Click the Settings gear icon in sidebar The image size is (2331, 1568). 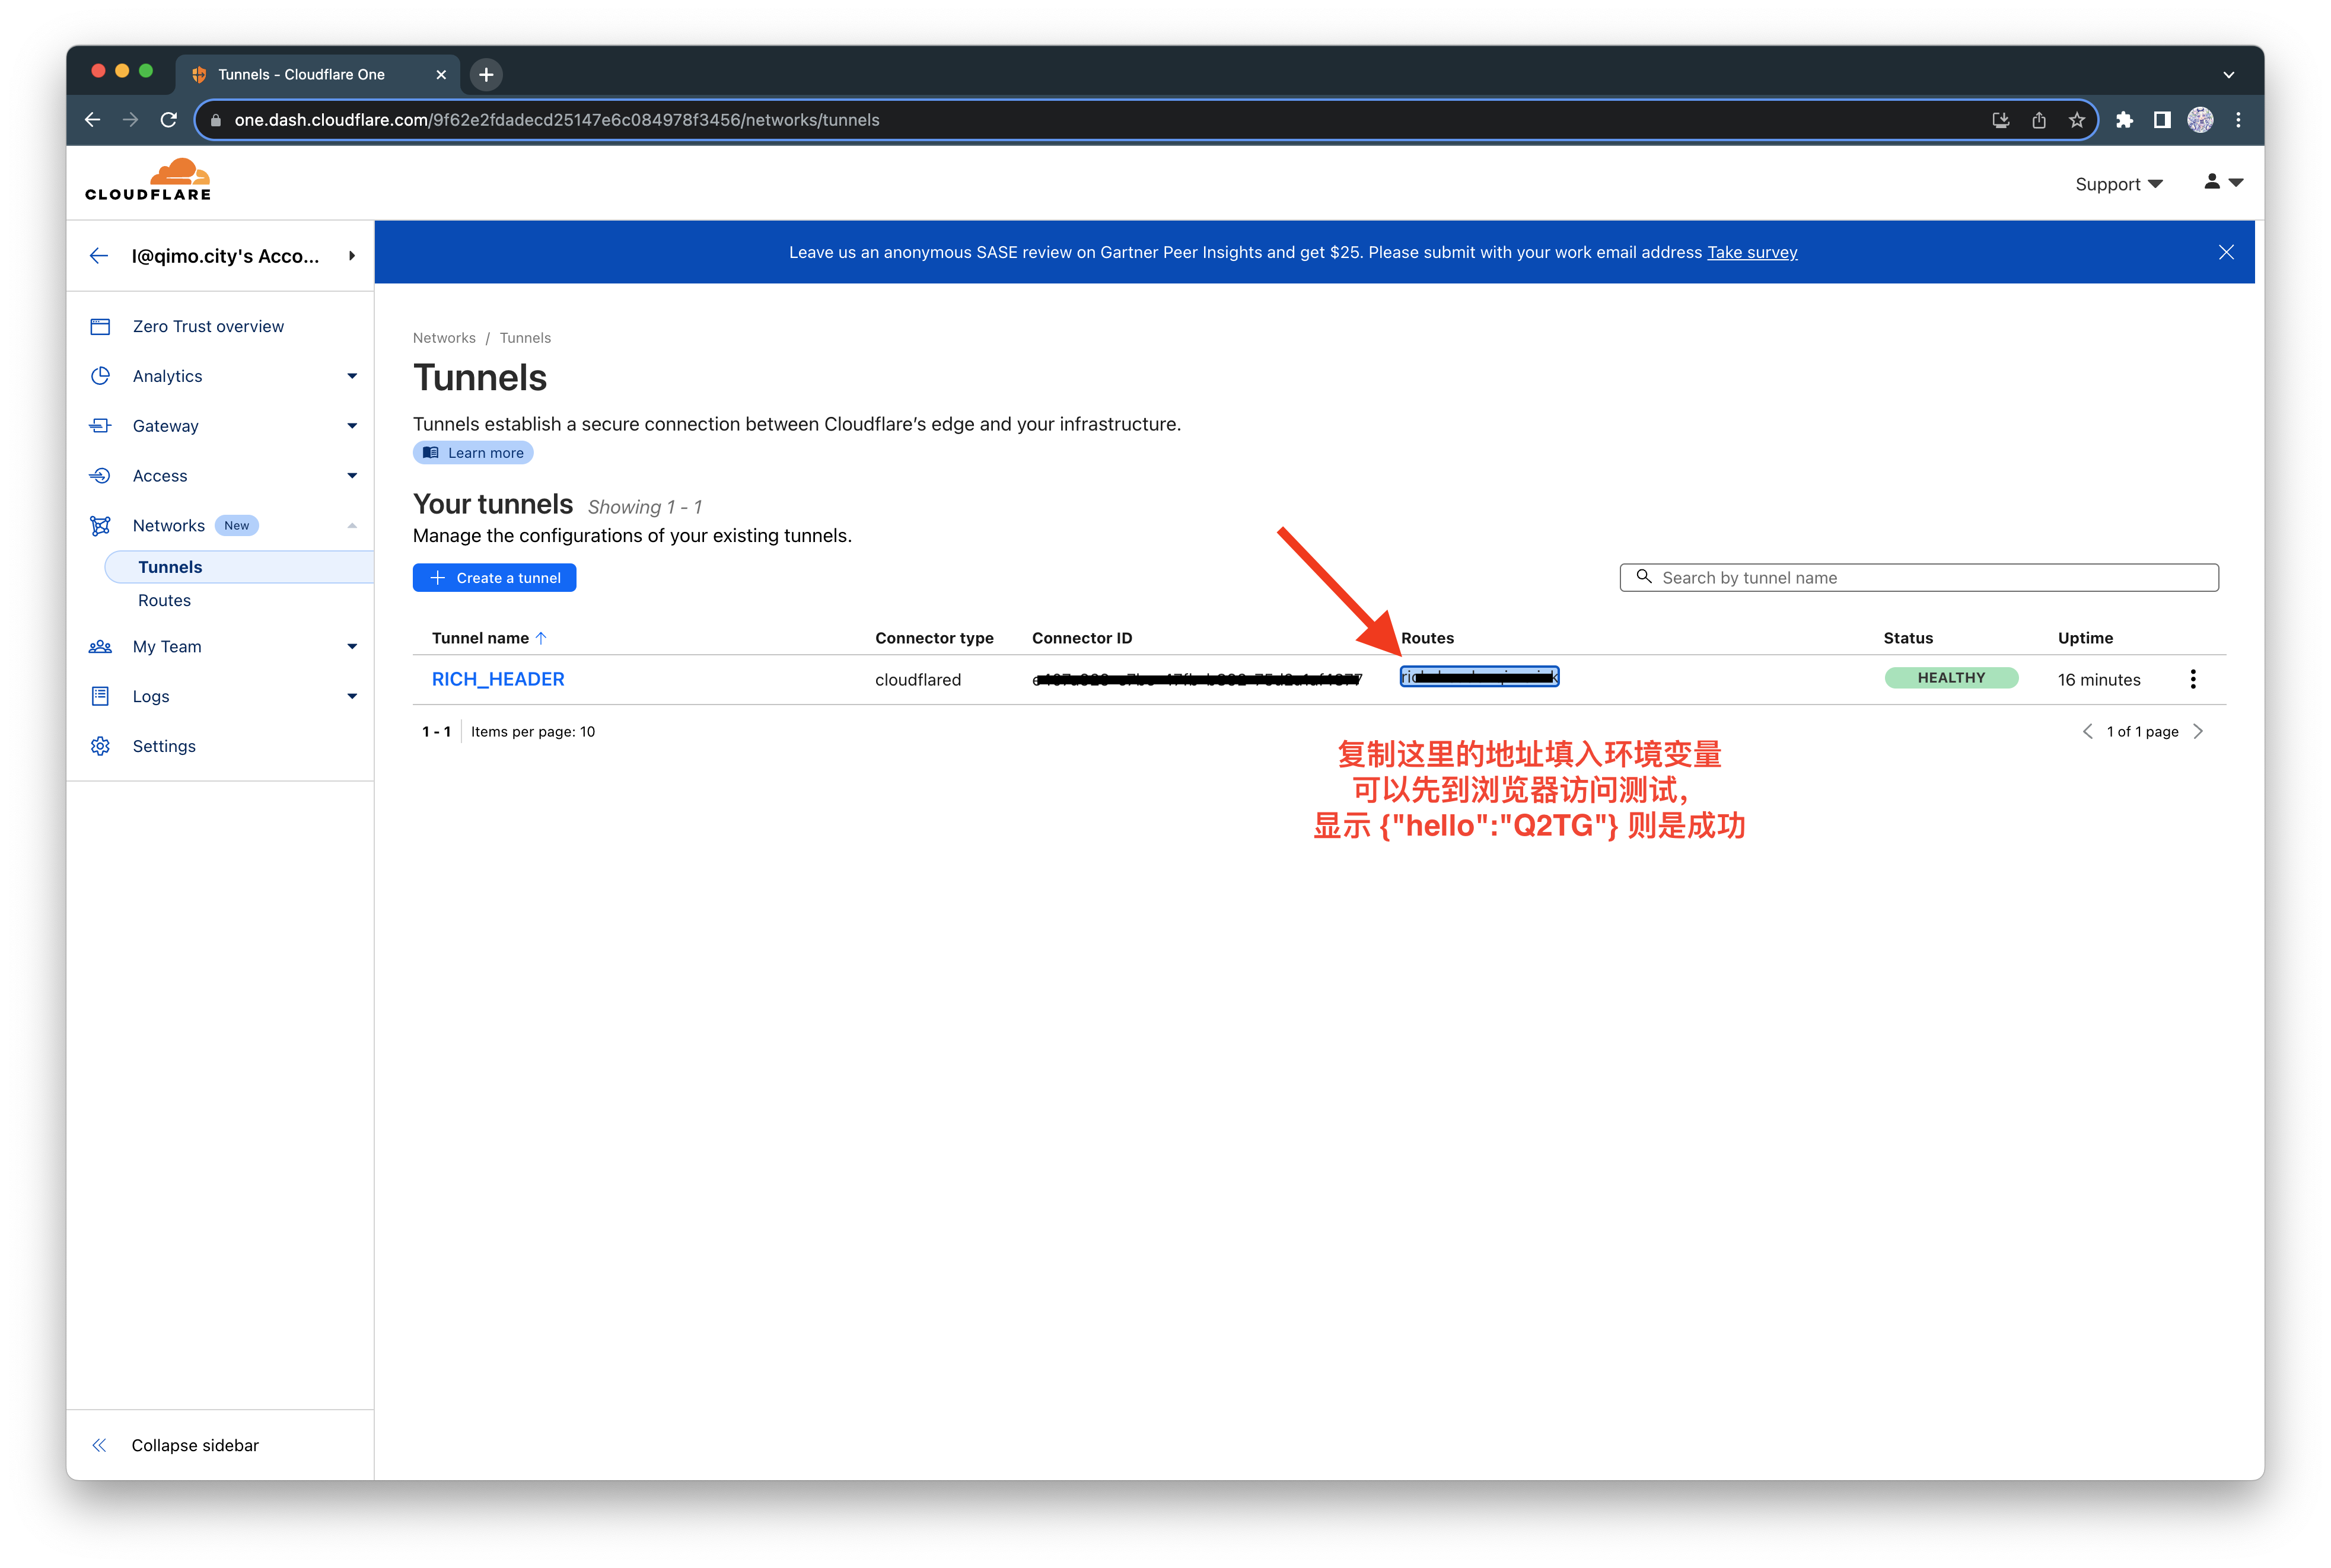click(100, 746)
